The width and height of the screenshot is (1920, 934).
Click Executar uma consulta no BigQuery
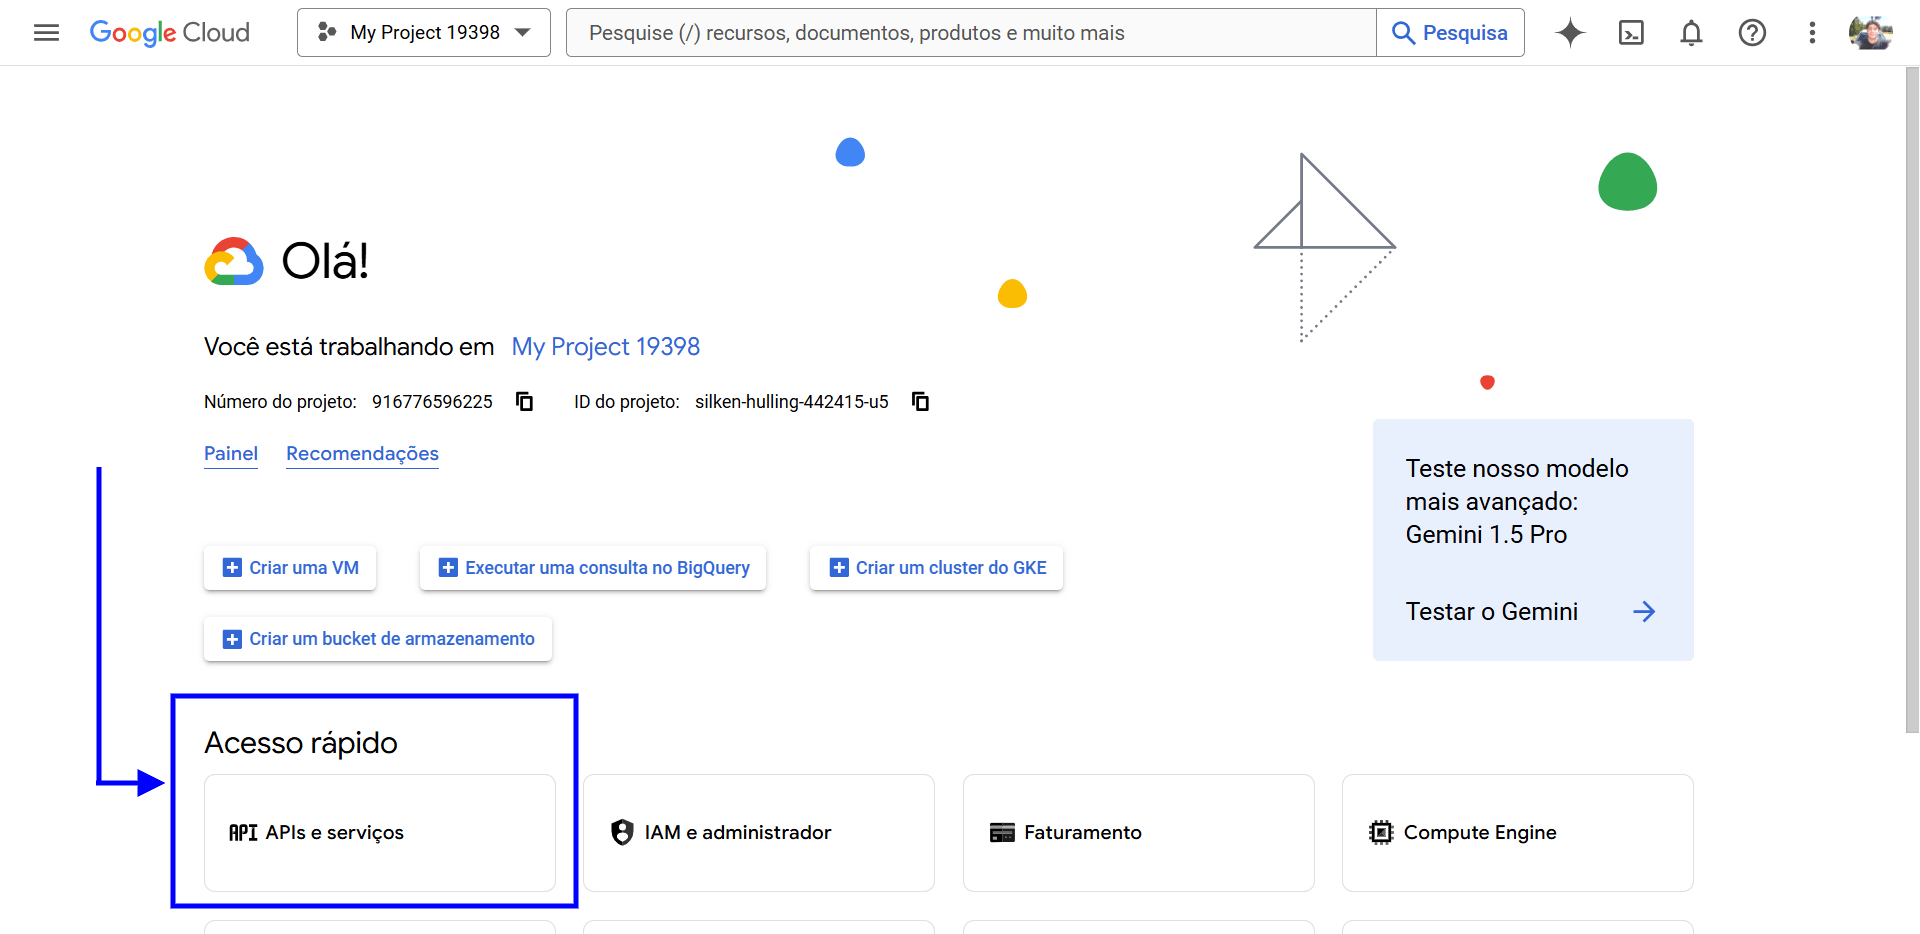(x=593, y=568)
